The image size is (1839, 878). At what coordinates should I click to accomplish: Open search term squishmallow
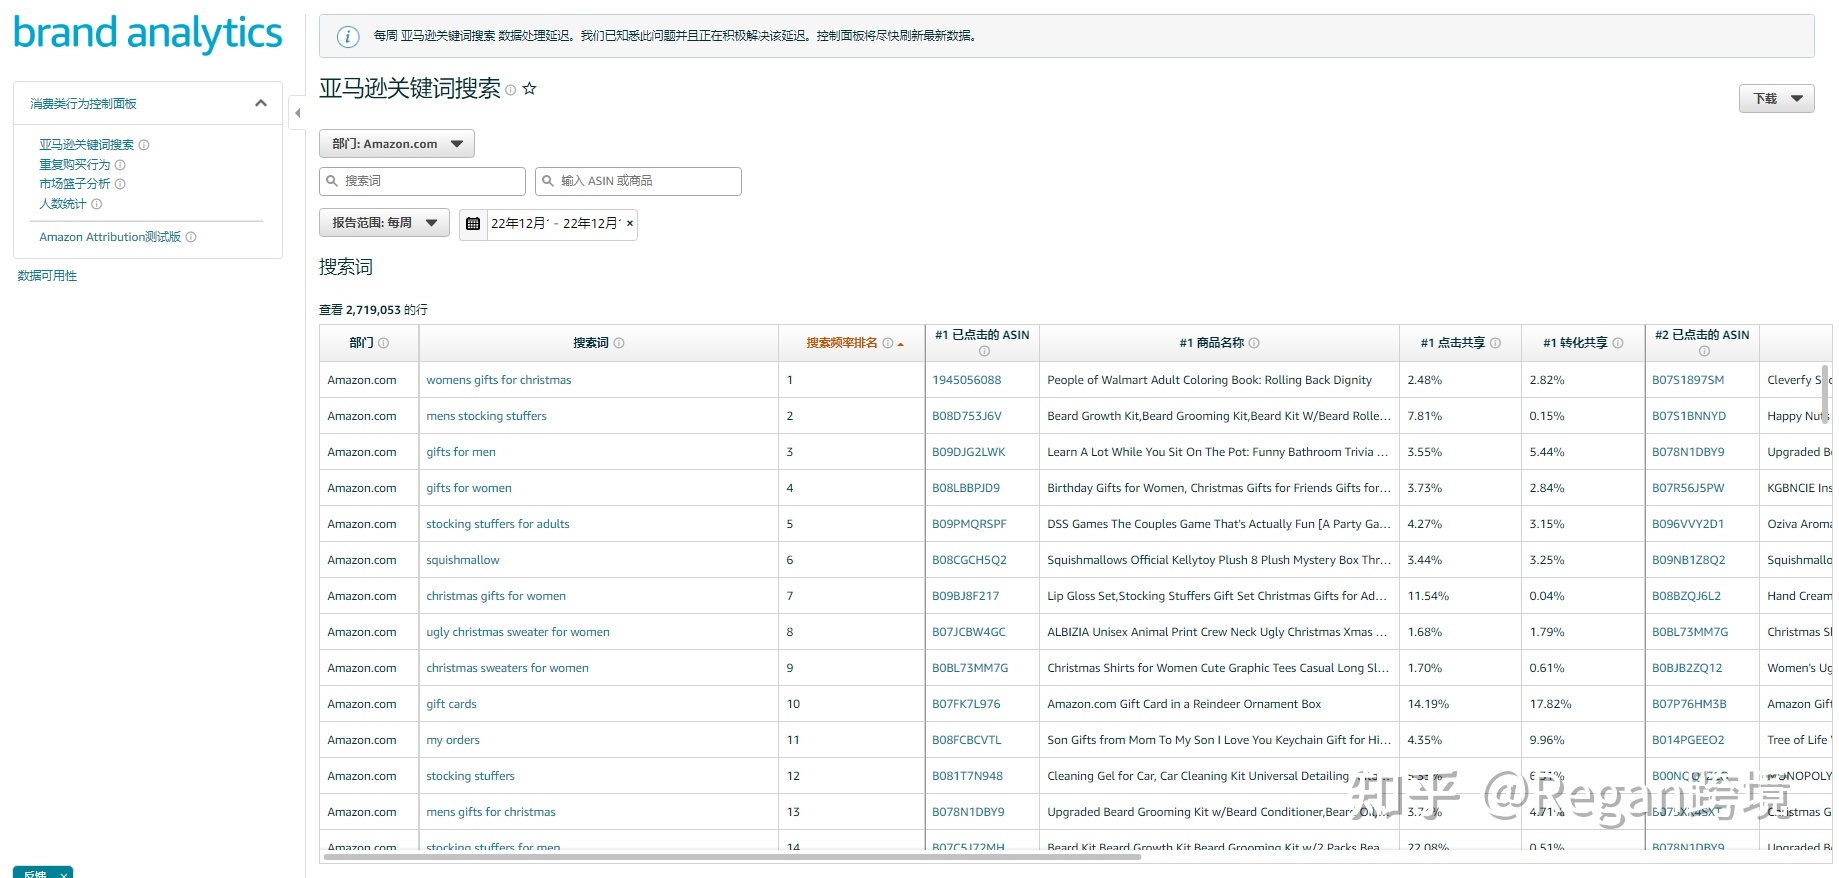[x=463, y=560]
